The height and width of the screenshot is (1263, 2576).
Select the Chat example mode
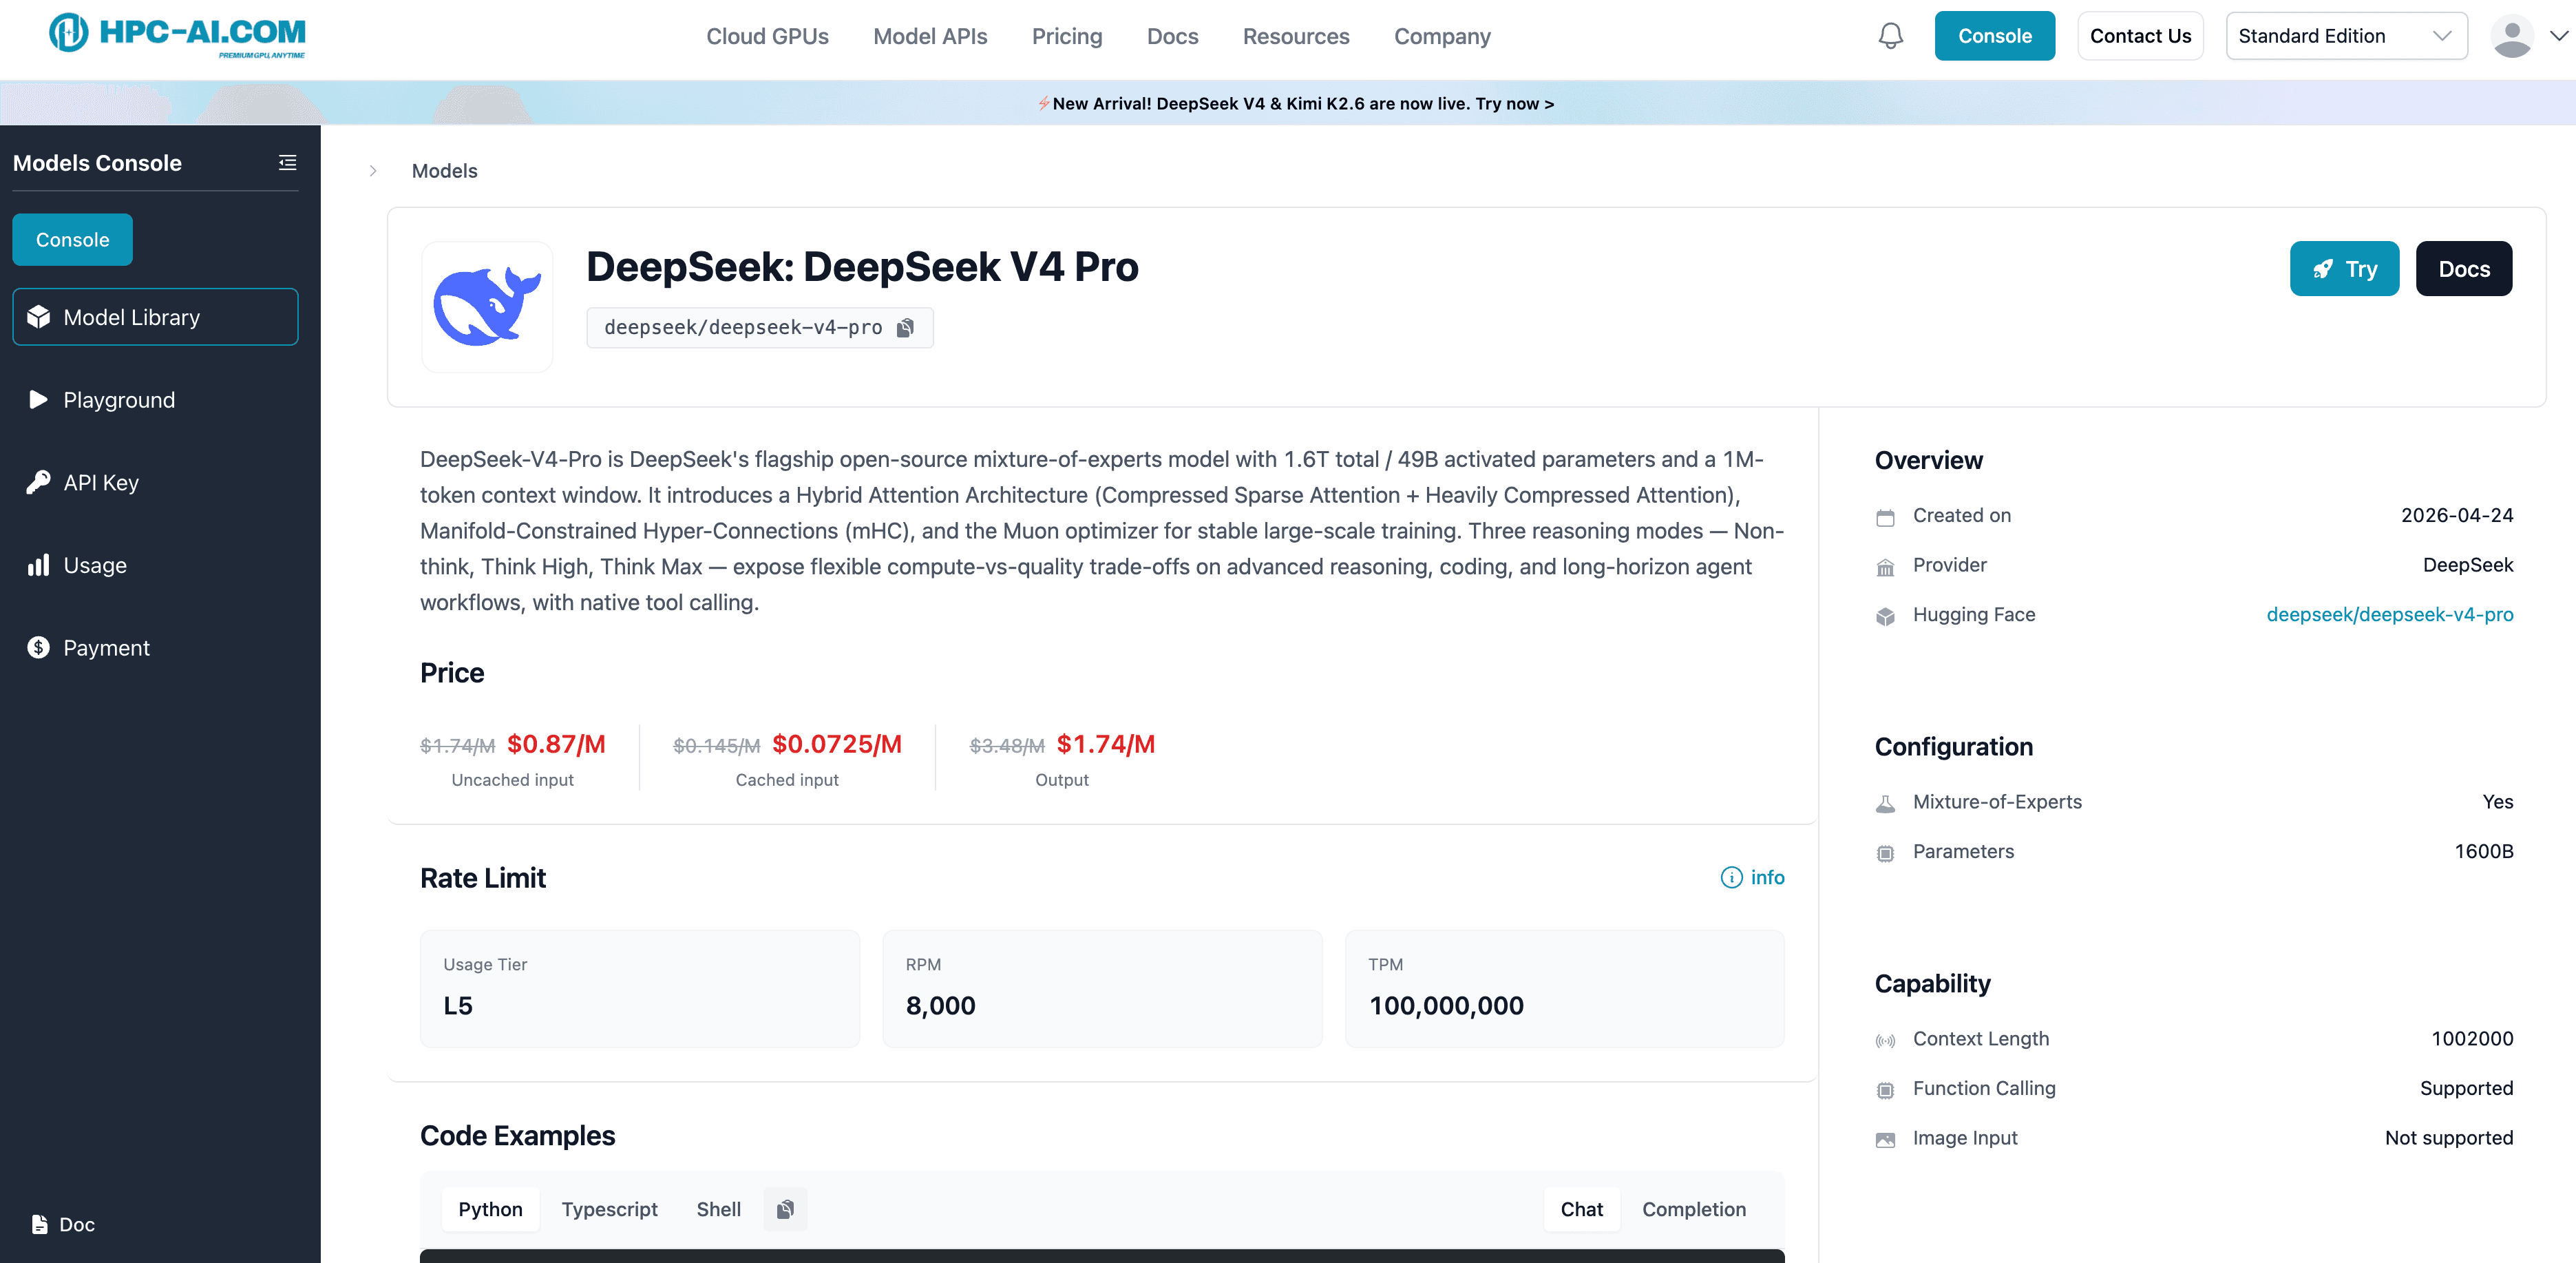tap(1581, 1209)
